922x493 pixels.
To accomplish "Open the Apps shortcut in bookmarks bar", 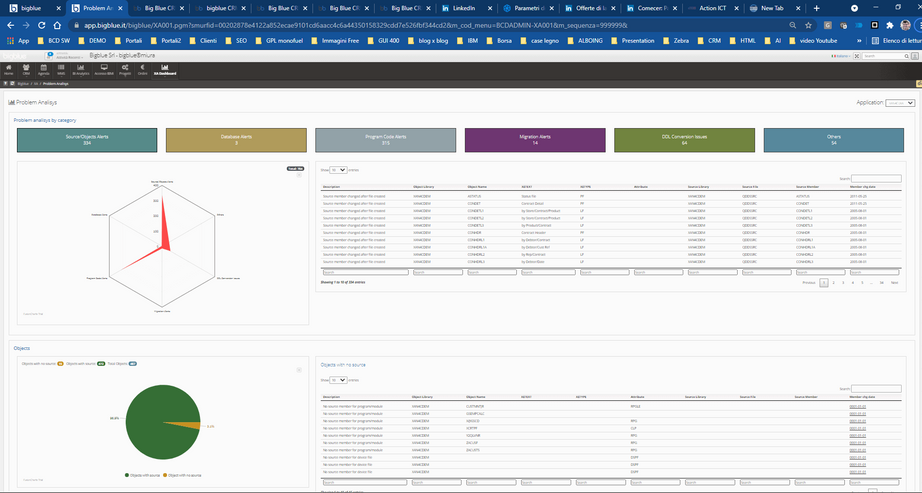I will [x=18, y=41].
